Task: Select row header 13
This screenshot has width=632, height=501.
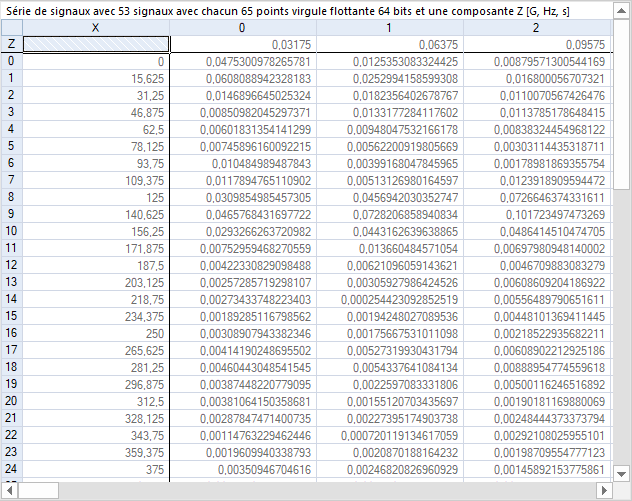Action: 12,282
